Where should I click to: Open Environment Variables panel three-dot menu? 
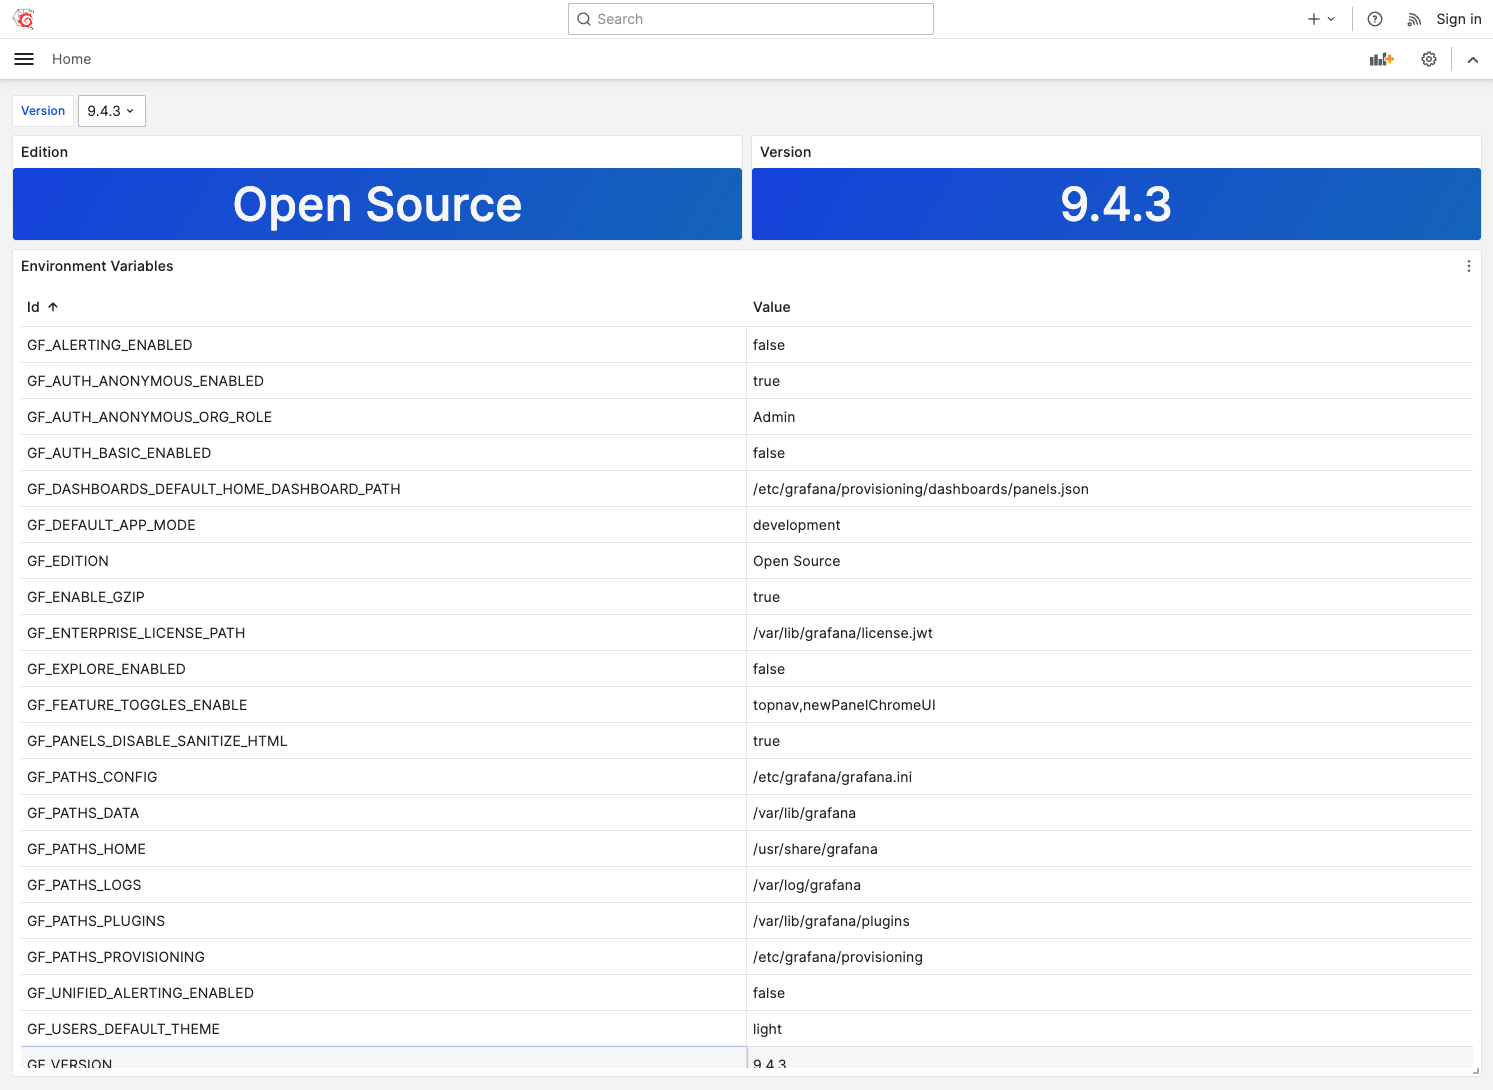pyautogui.click(x=1468, y=266)
